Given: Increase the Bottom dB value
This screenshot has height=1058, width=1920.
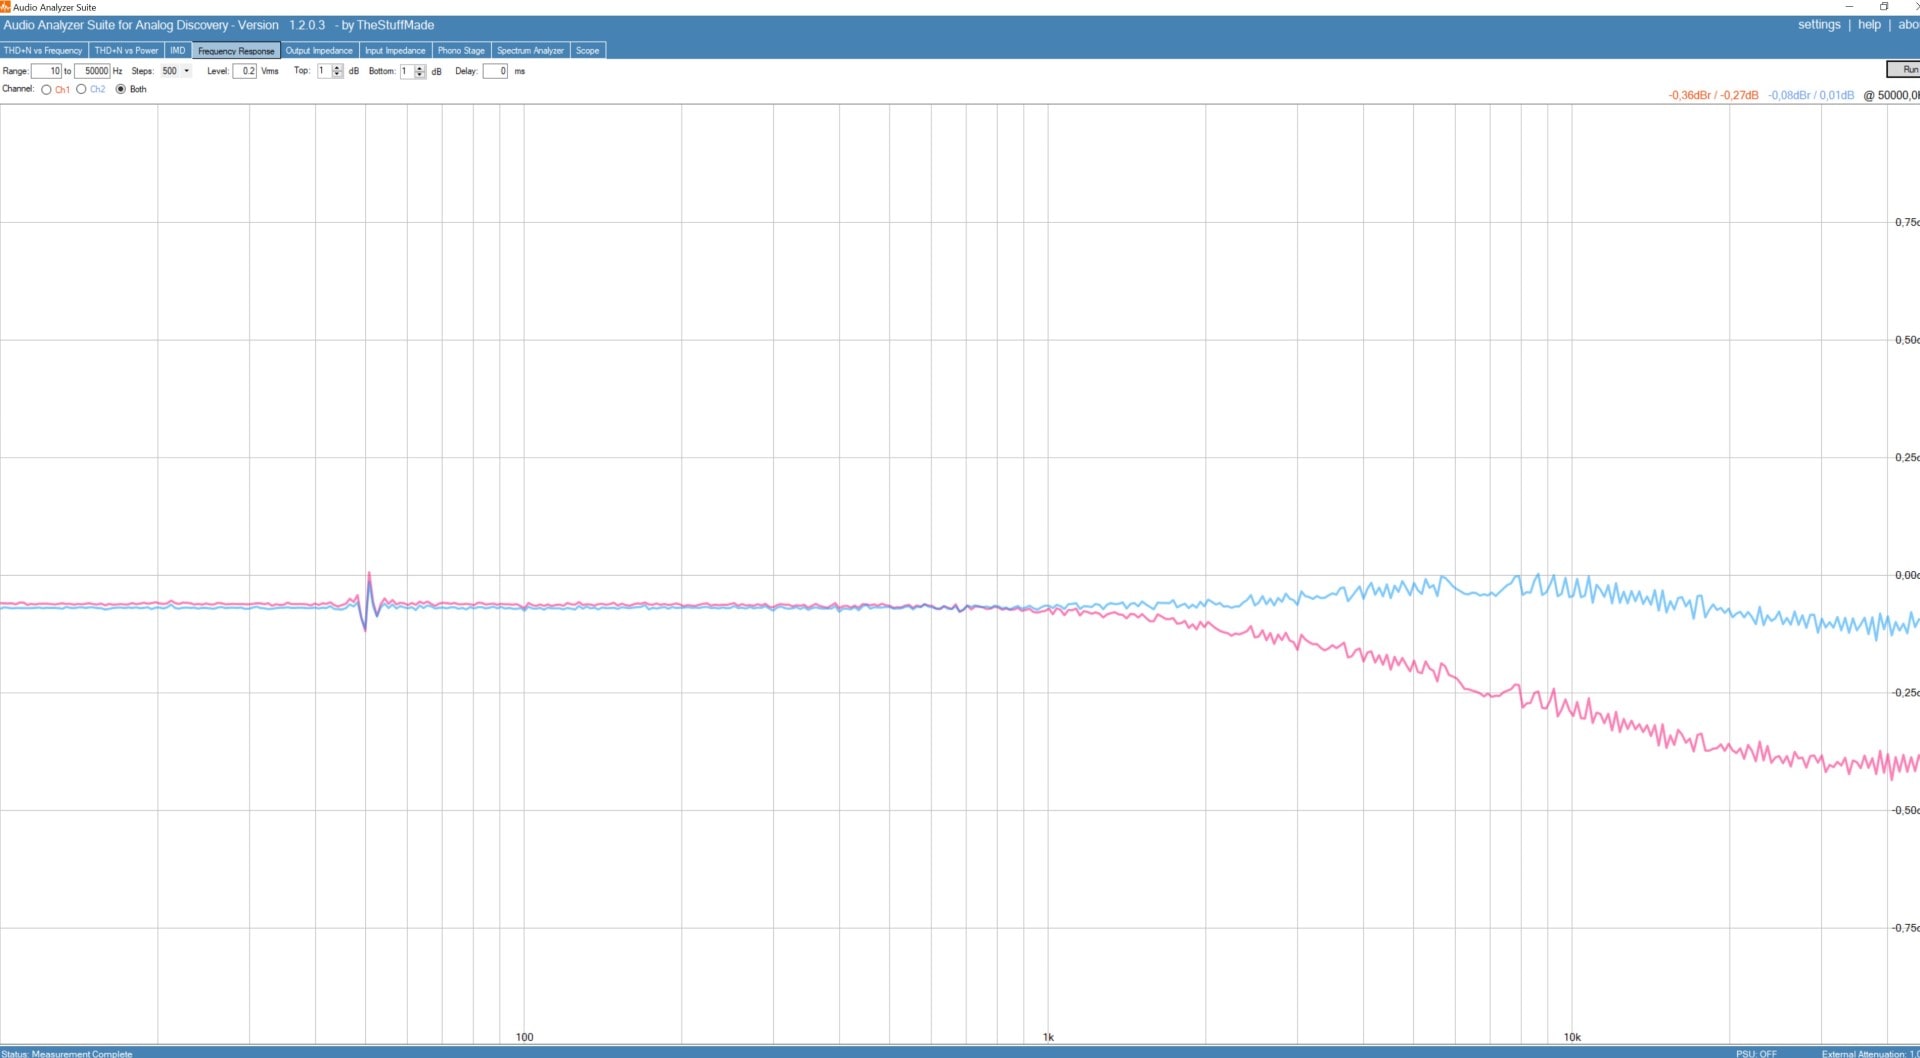Looking at the screenshot, I should [420, 68].
